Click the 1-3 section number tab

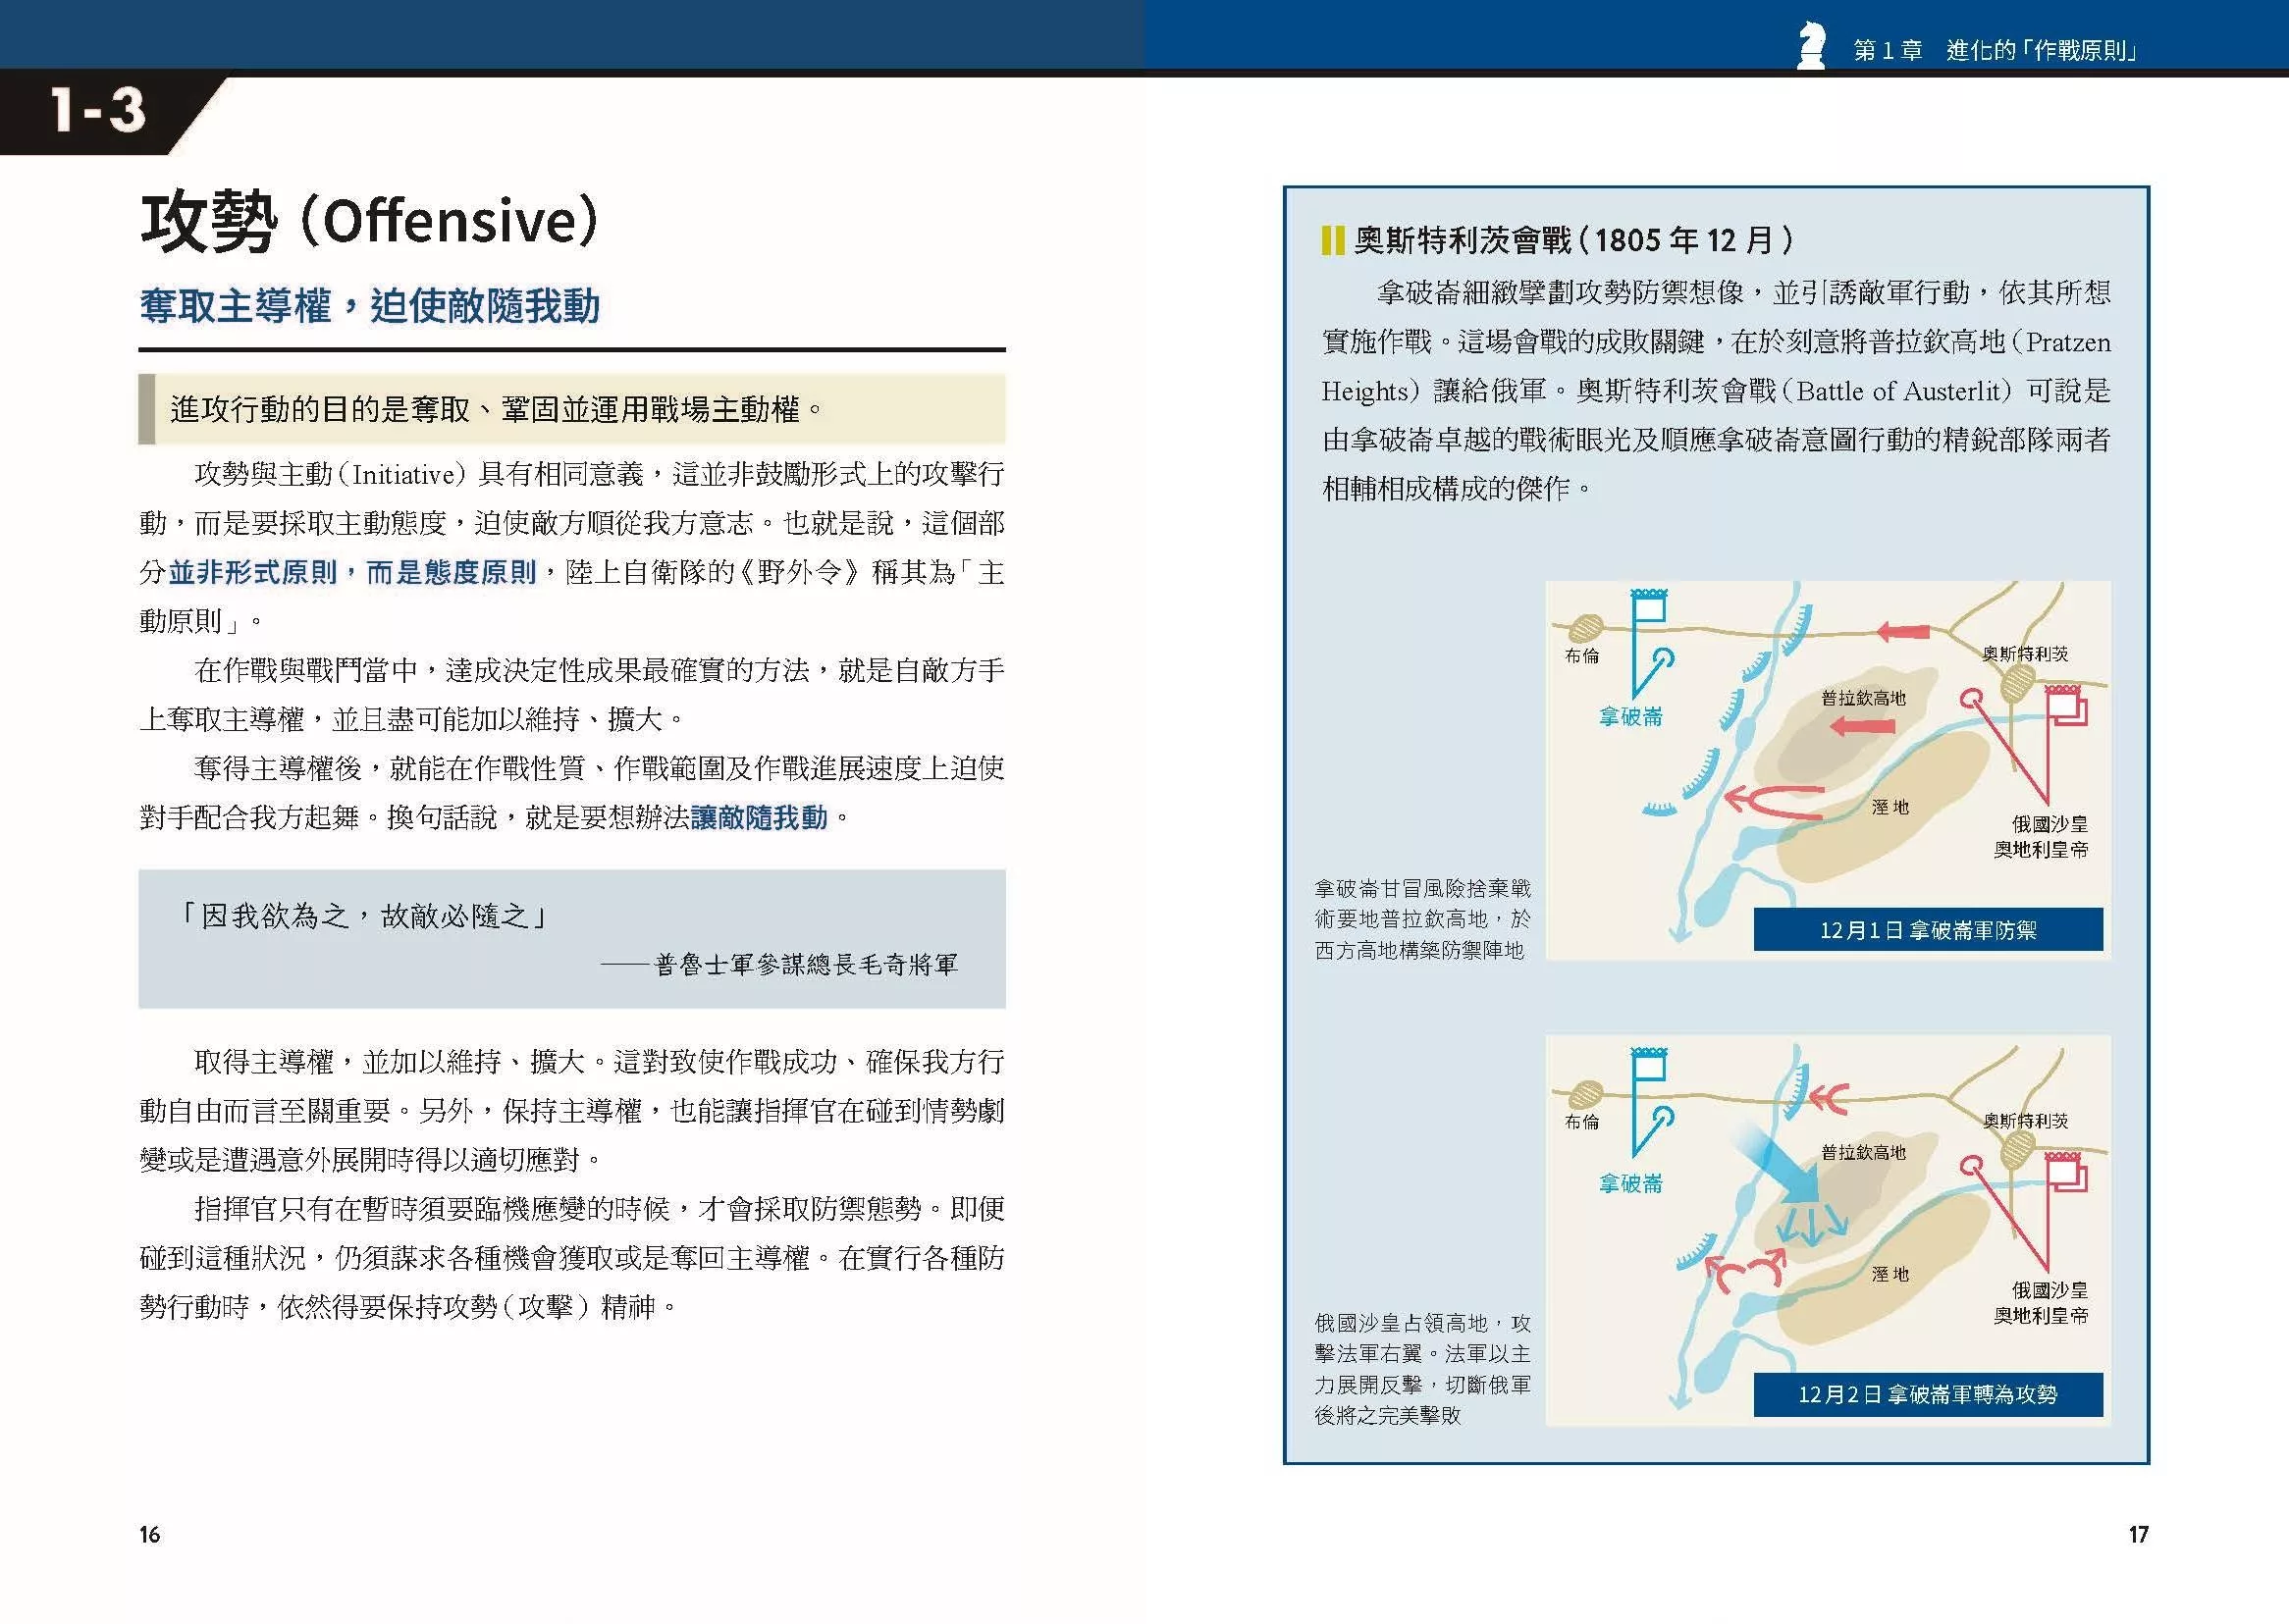[98, 110]
